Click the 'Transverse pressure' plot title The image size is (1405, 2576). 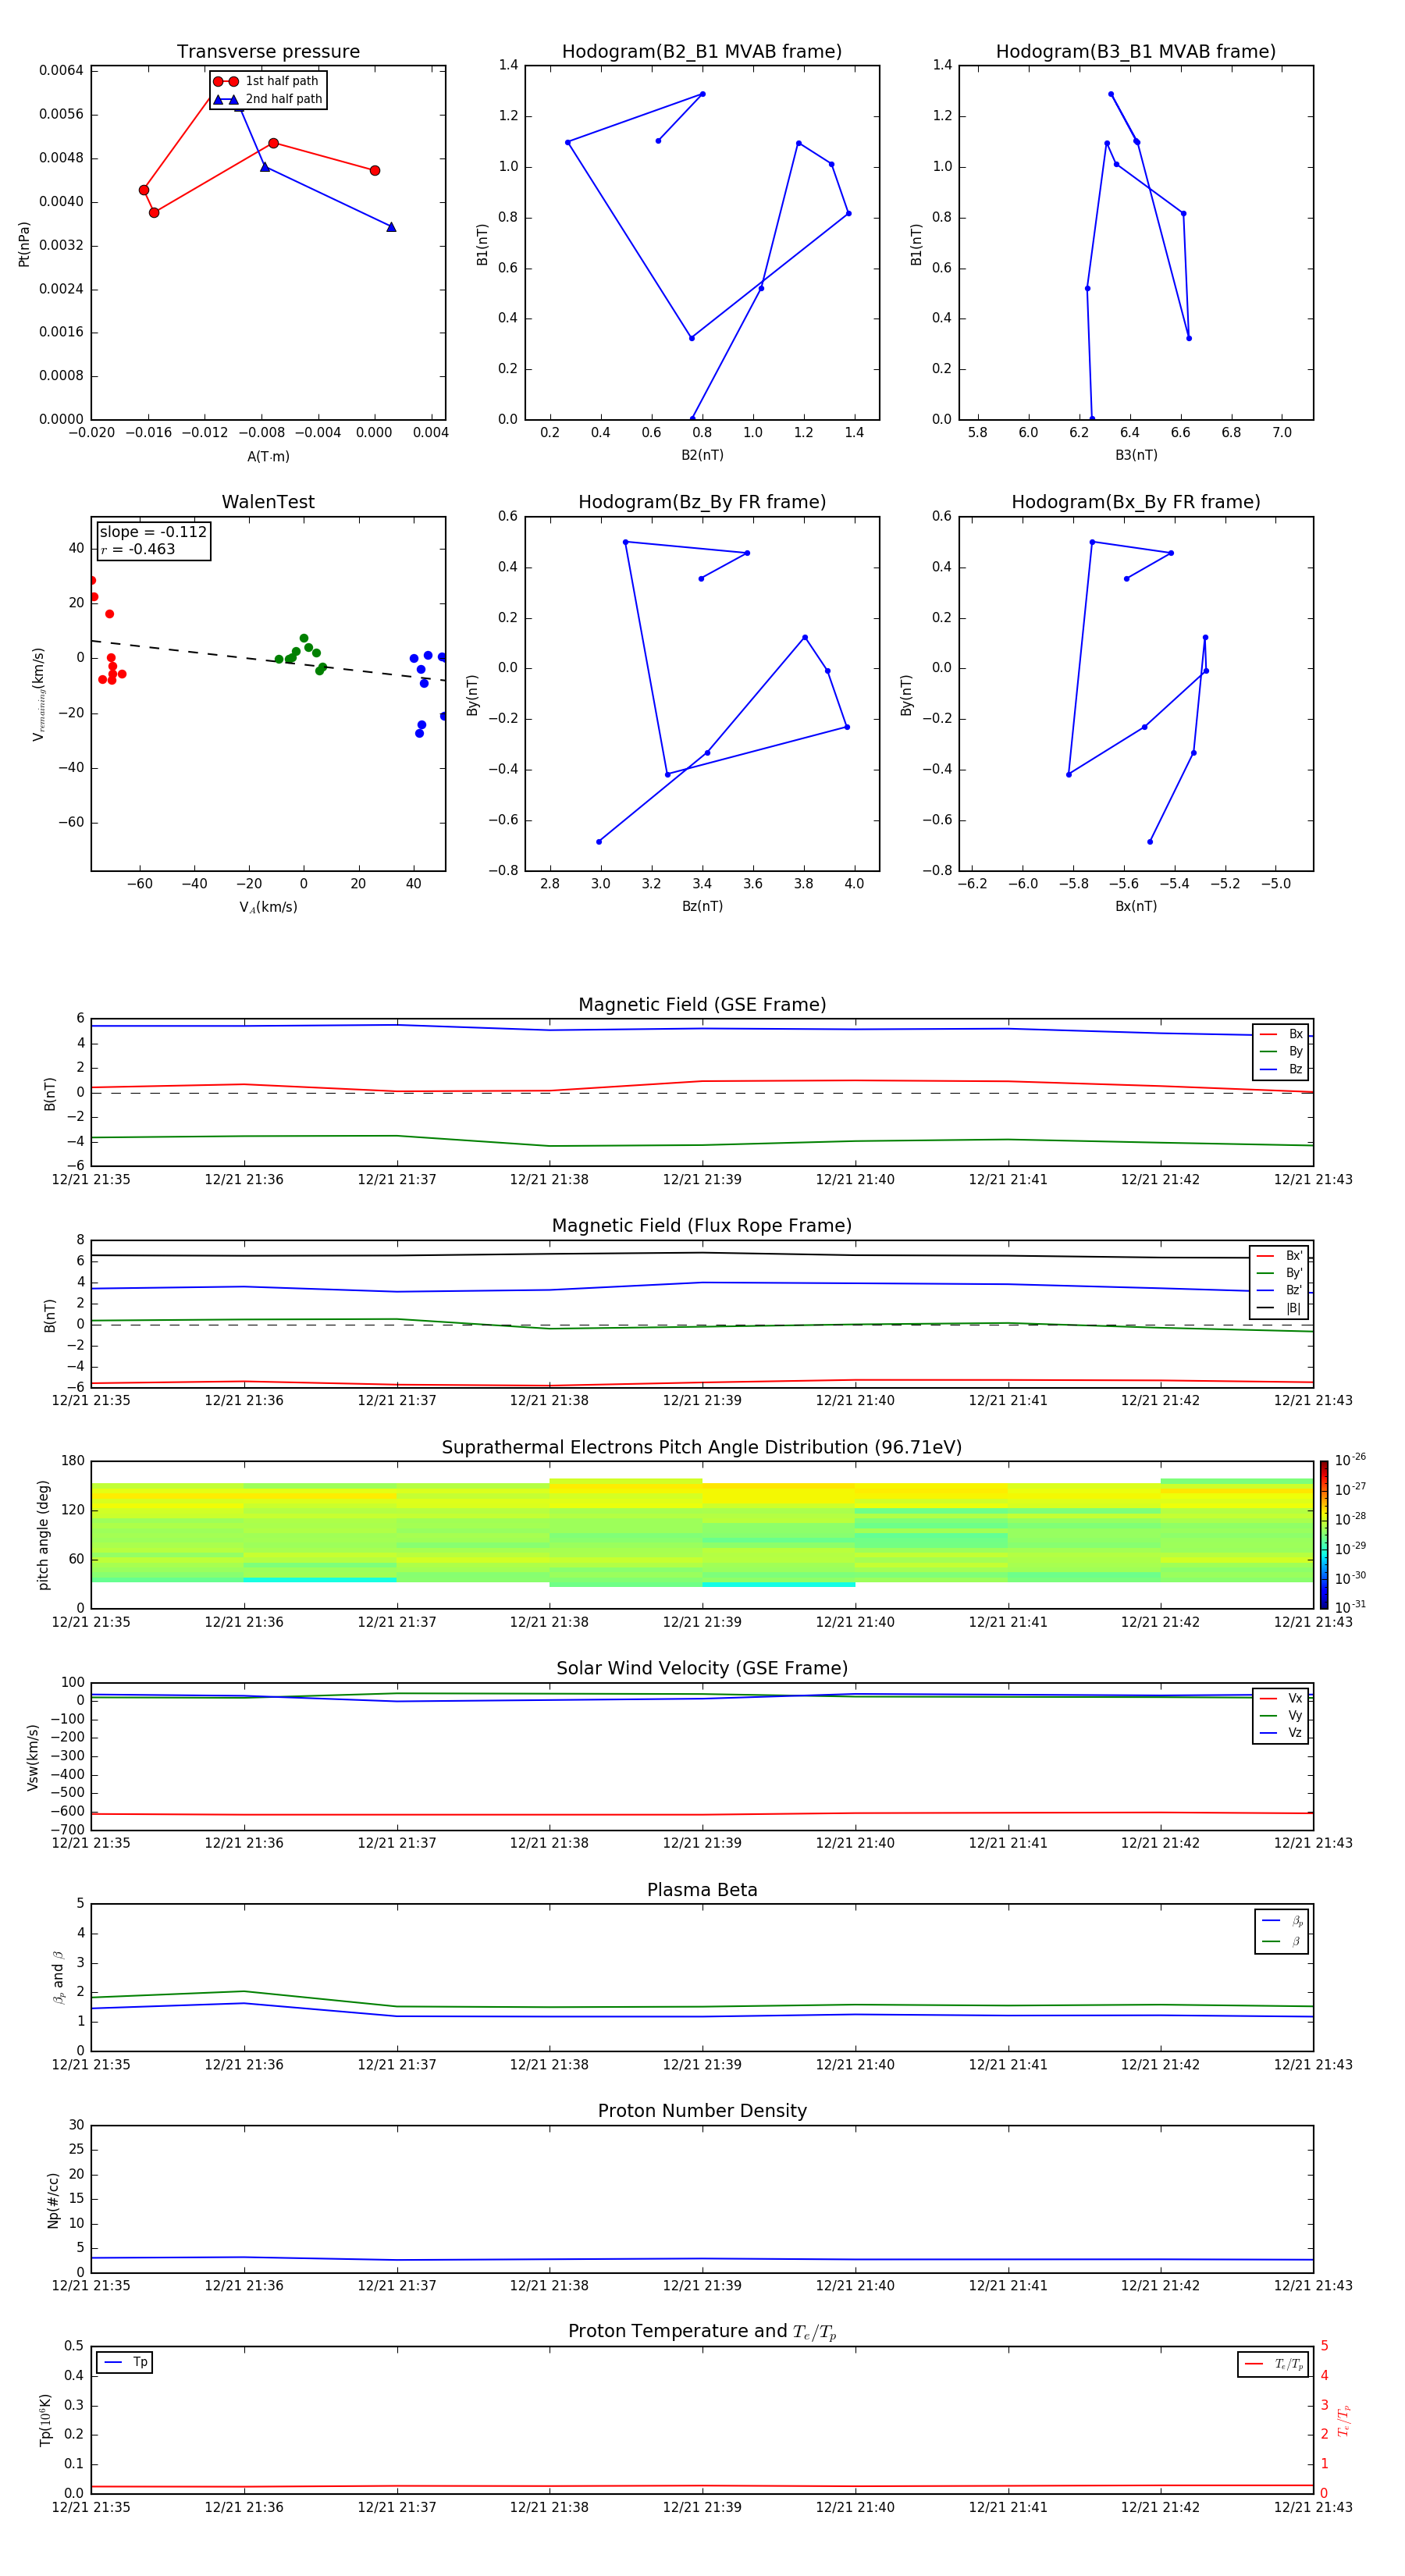268,52
